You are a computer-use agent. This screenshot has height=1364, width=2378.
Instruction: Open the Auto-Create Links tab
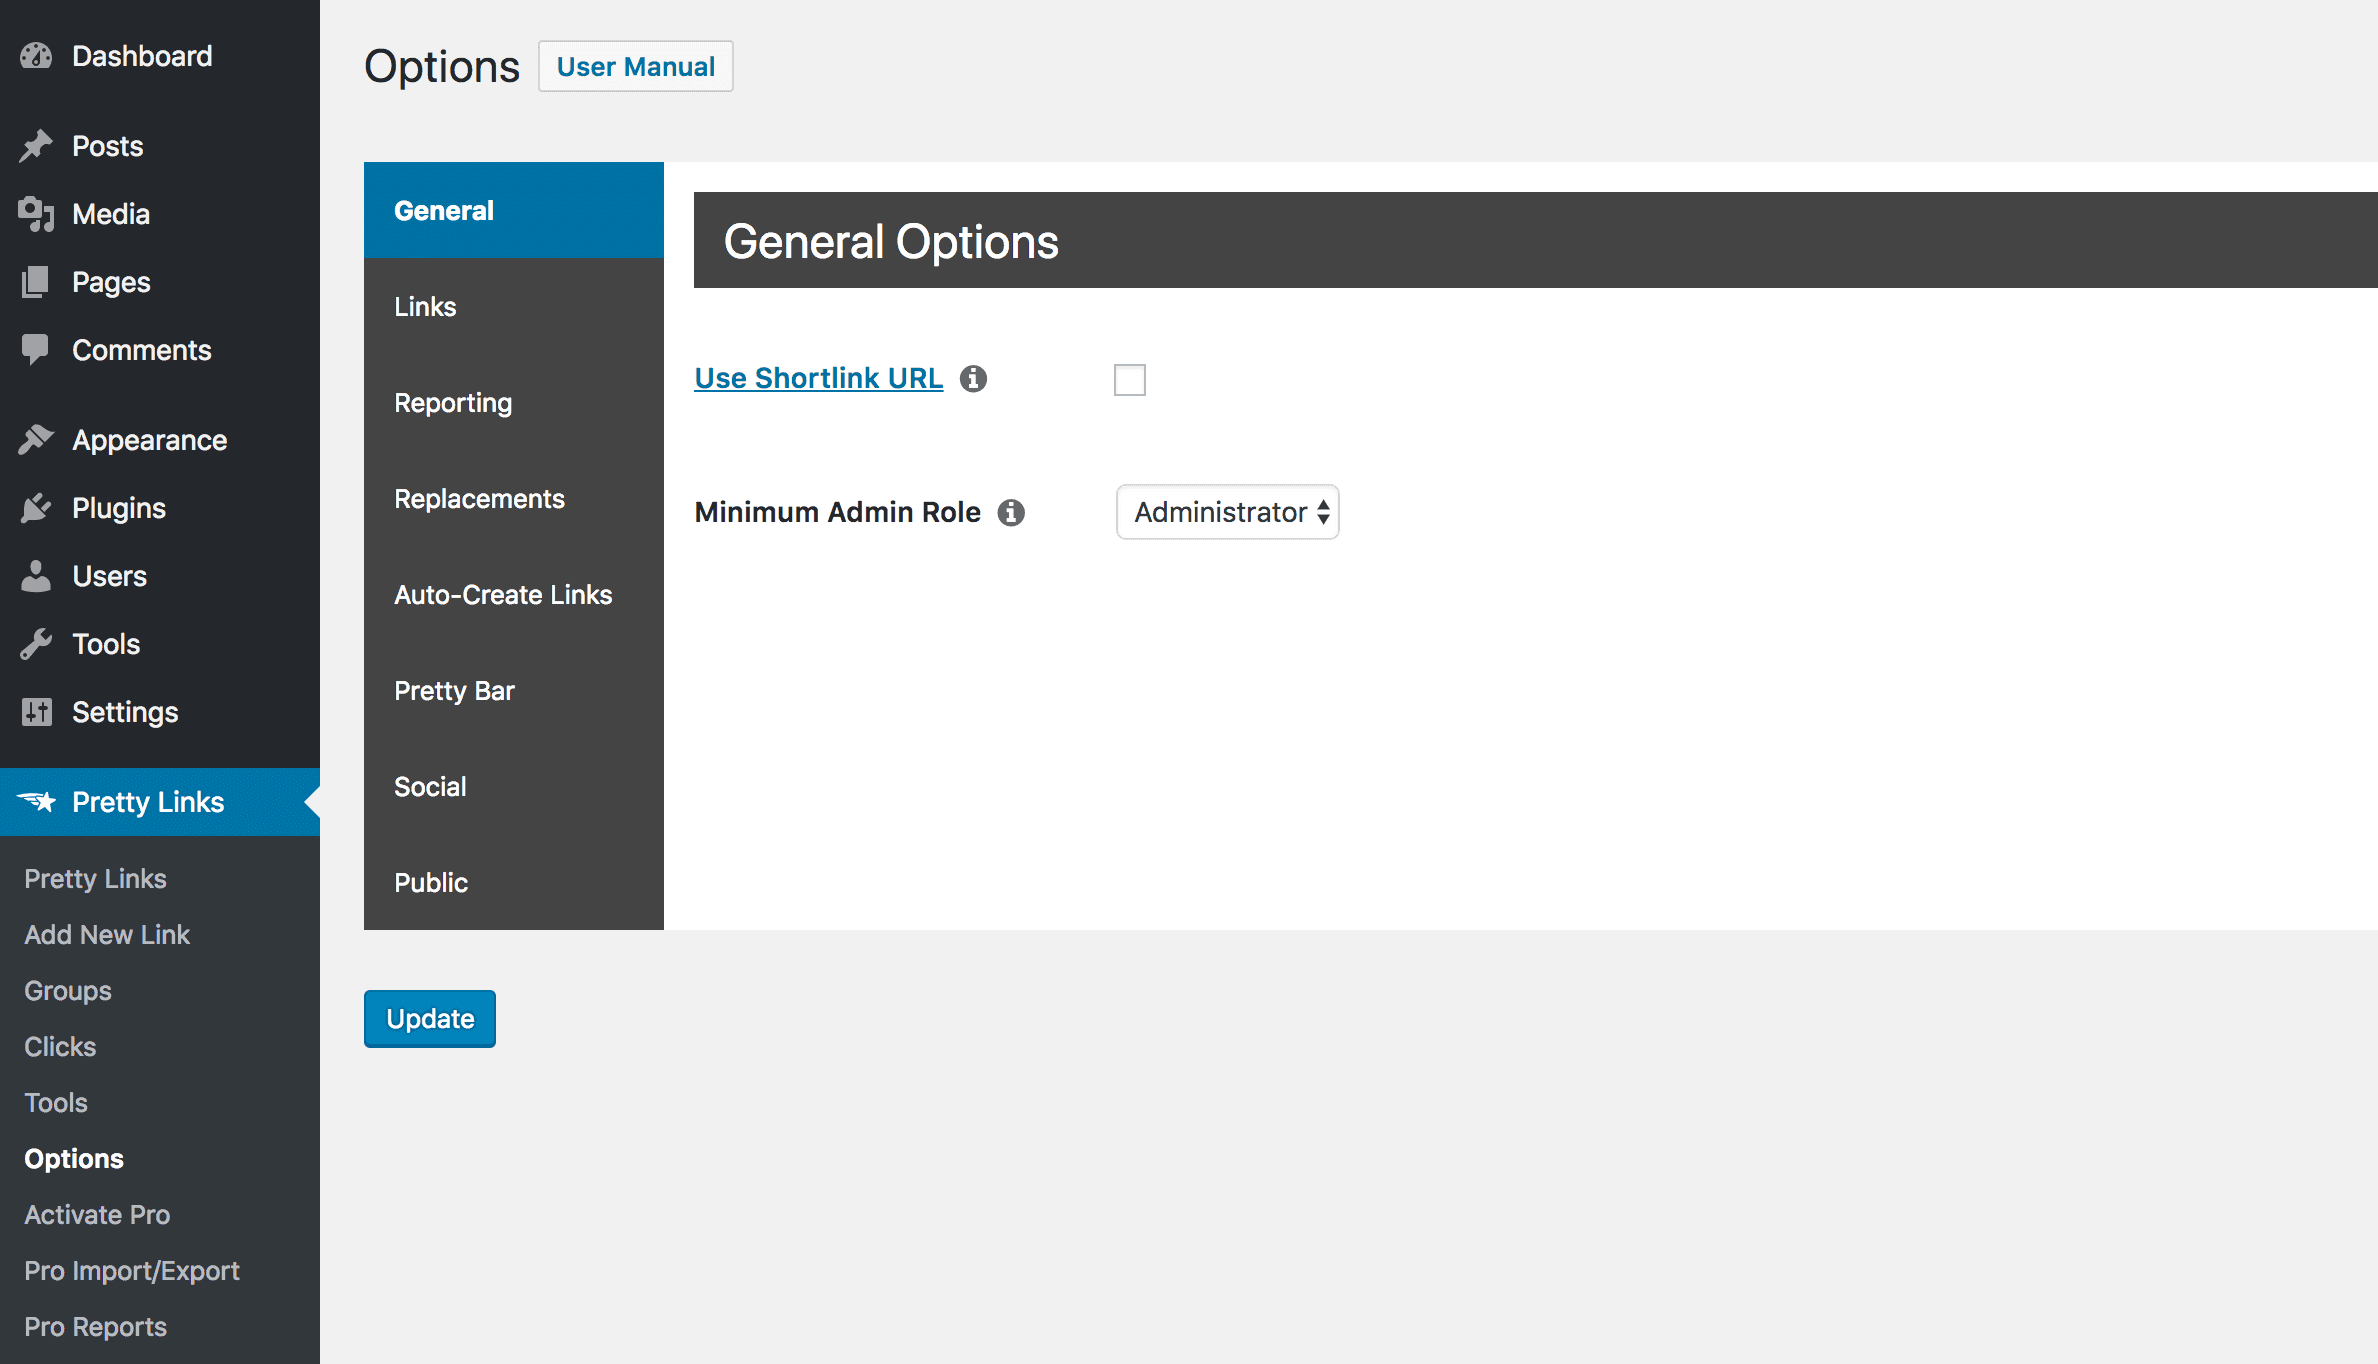point(504,594)
